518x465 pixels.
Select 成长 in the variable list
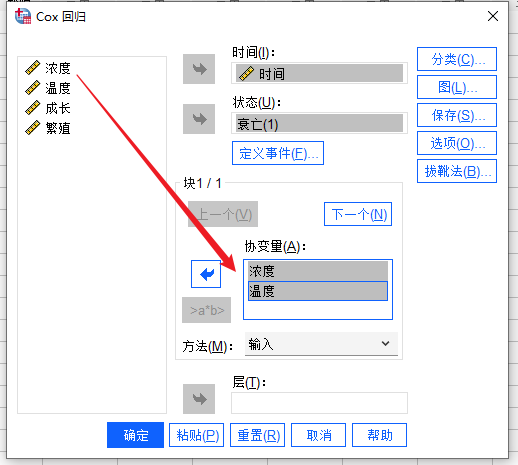click(58, 108)
